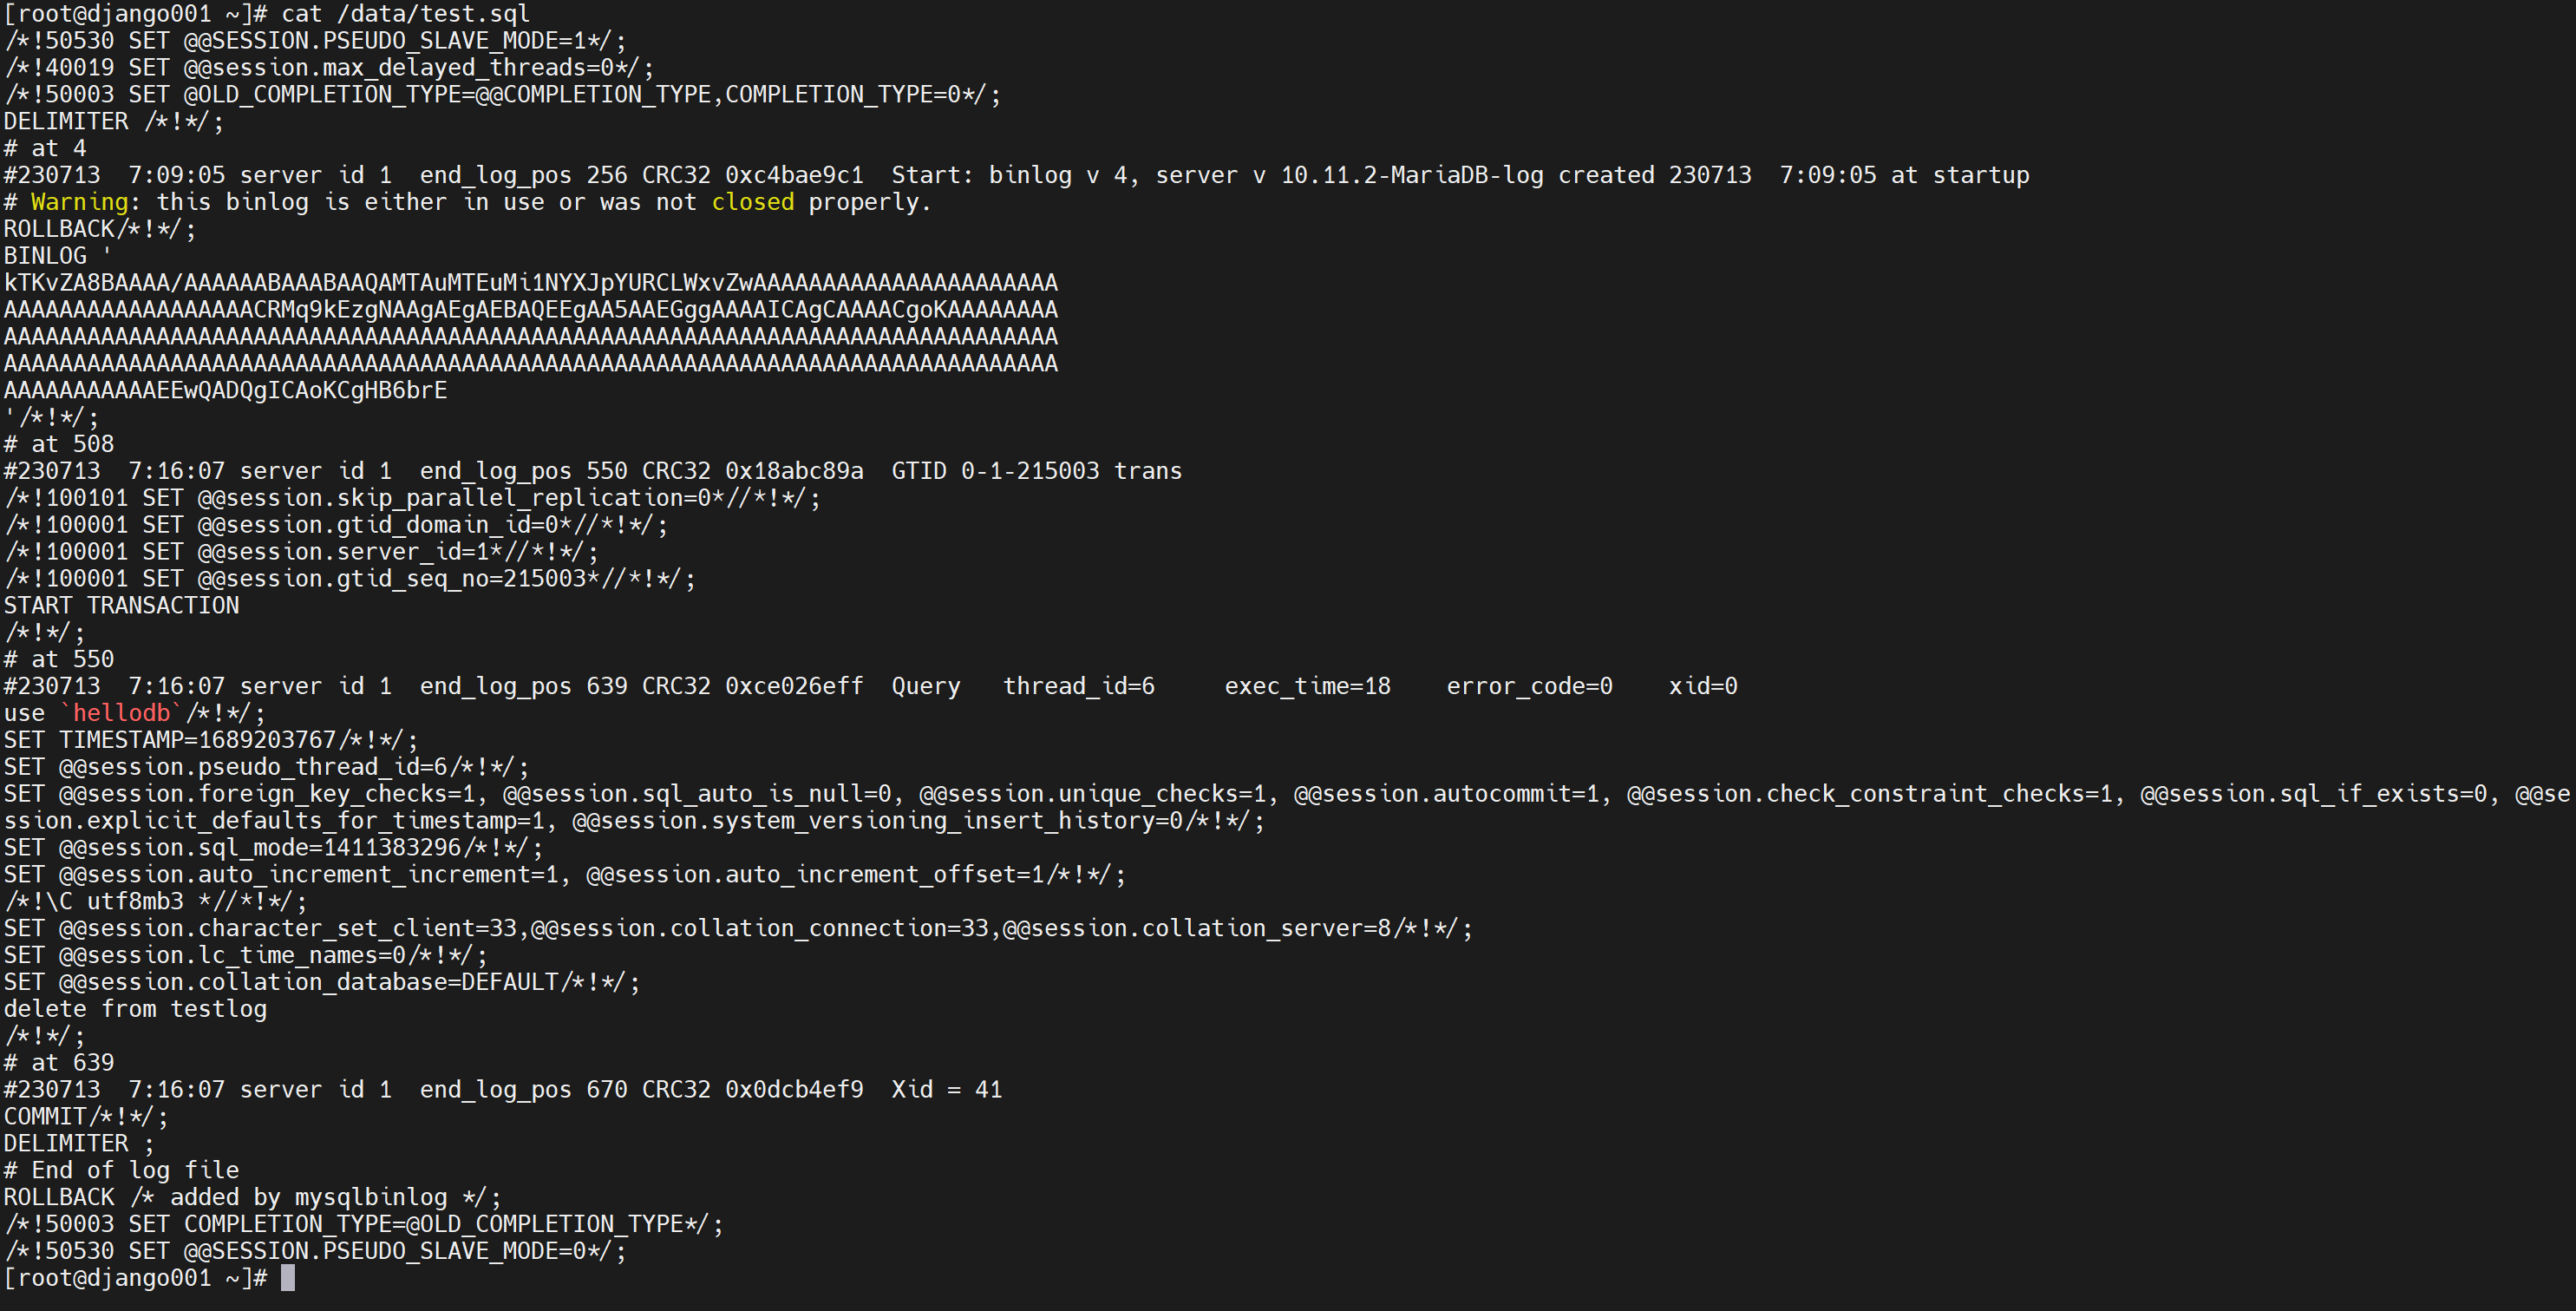The height and width of the screenshot is (1311, 2576).
Task: Click the red 'hellodb' database name
Action: pos(121,713)
